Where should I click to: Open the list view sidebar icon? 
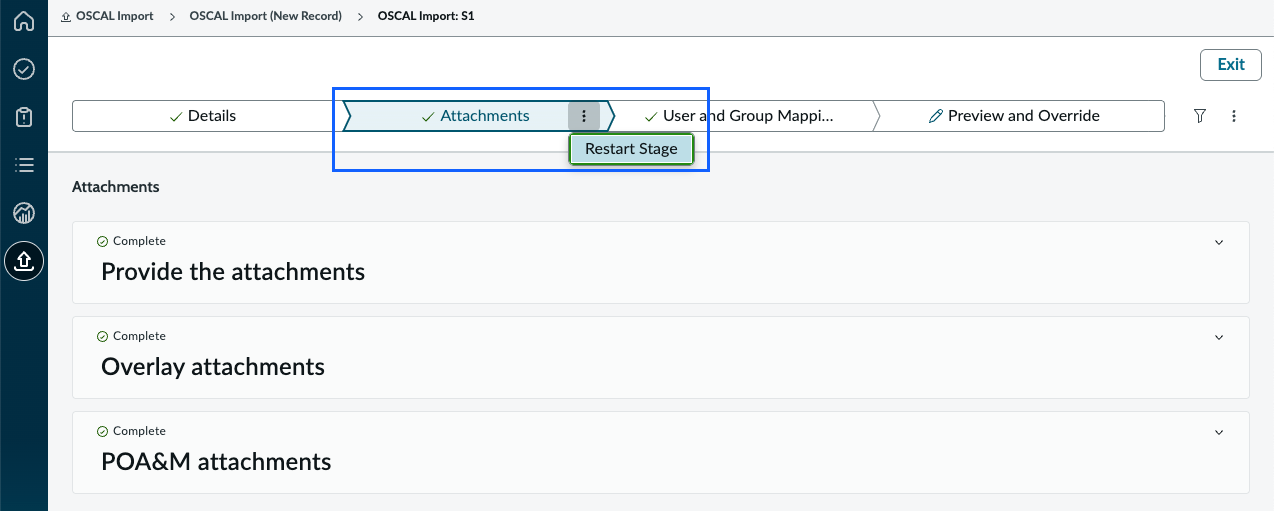click(x=24, y=165)
